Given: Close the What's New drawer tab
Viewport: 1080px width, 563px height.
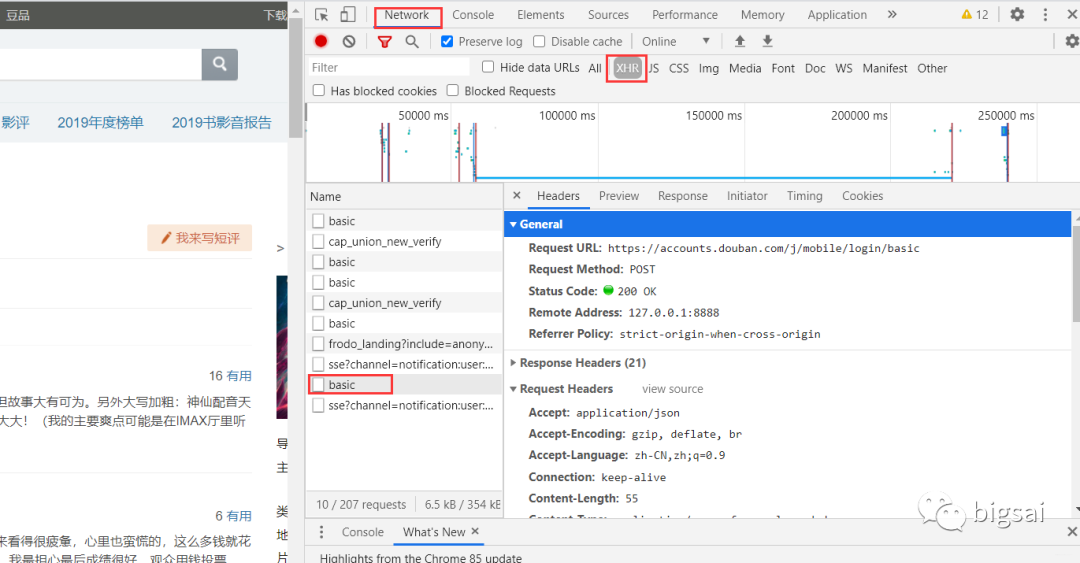Looking at the screenshot, I should click(x=475, y=531).
